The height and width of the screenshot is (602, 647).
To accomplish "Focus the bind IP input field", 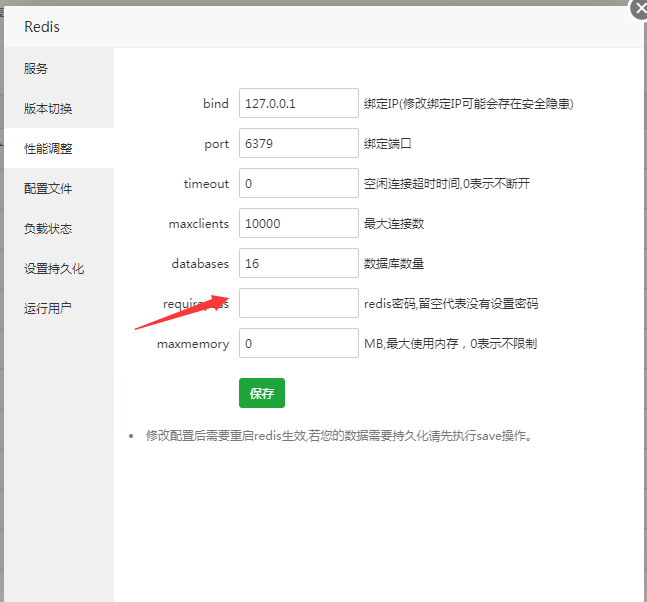I will (x=299, y=103).
